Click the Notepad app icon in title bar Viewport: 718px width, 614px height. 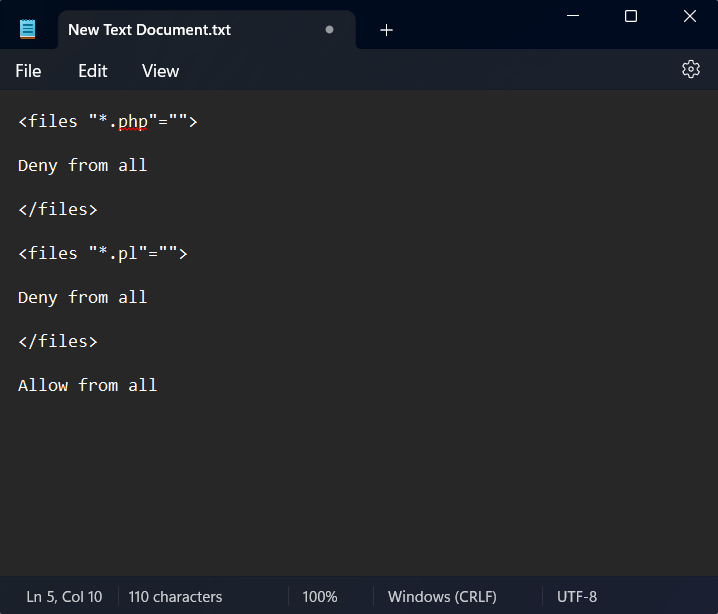tap(28, 29)
